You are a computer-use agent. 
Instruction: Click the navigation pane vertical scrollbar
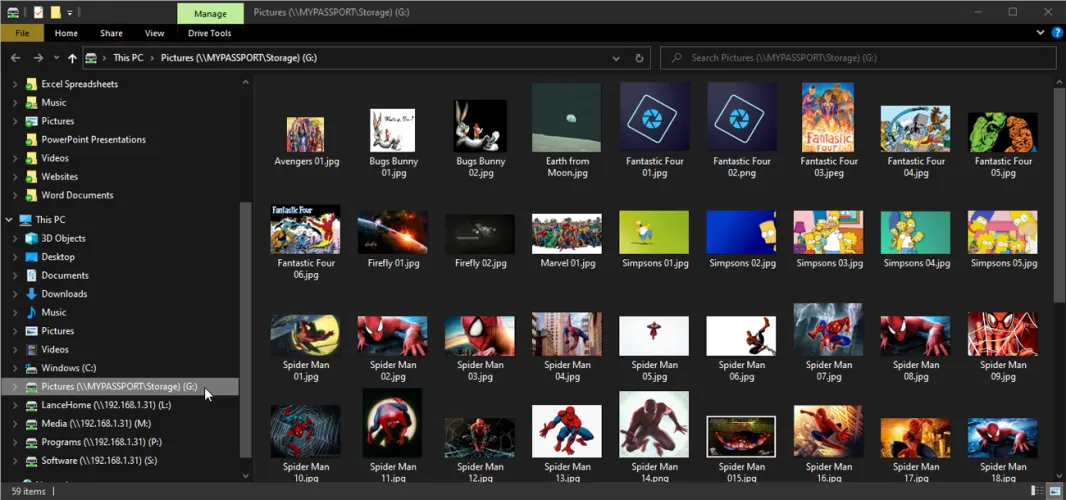coord(245,330)
